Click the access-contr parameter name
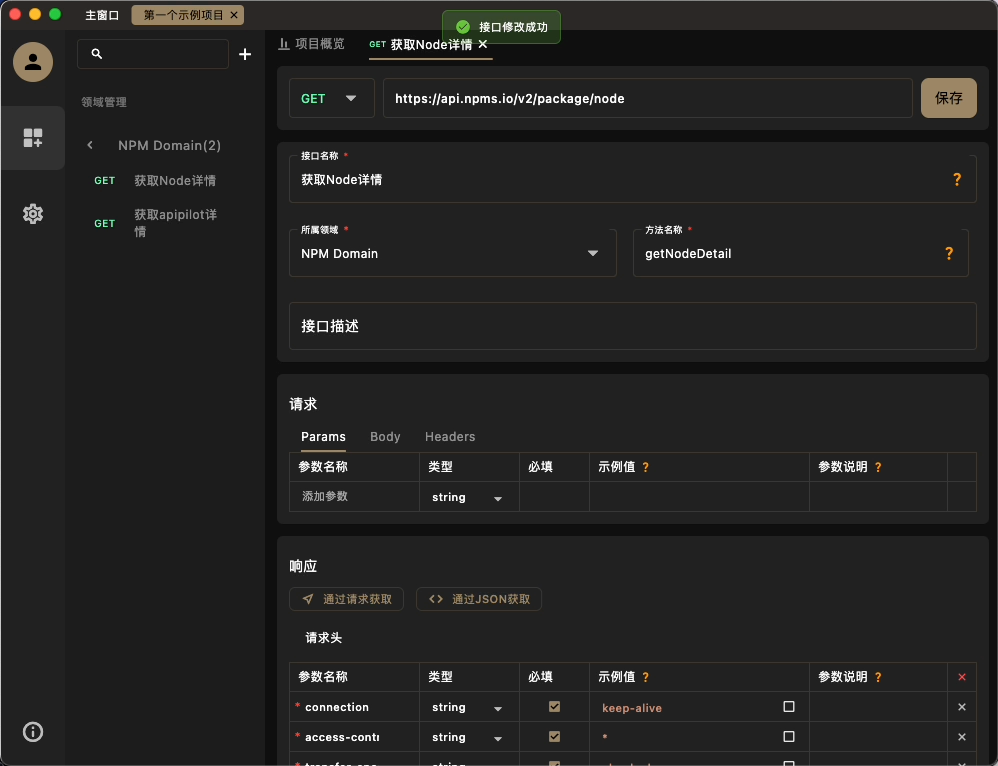The height and width of the screenshot is (766, 998). pos(342,737)
